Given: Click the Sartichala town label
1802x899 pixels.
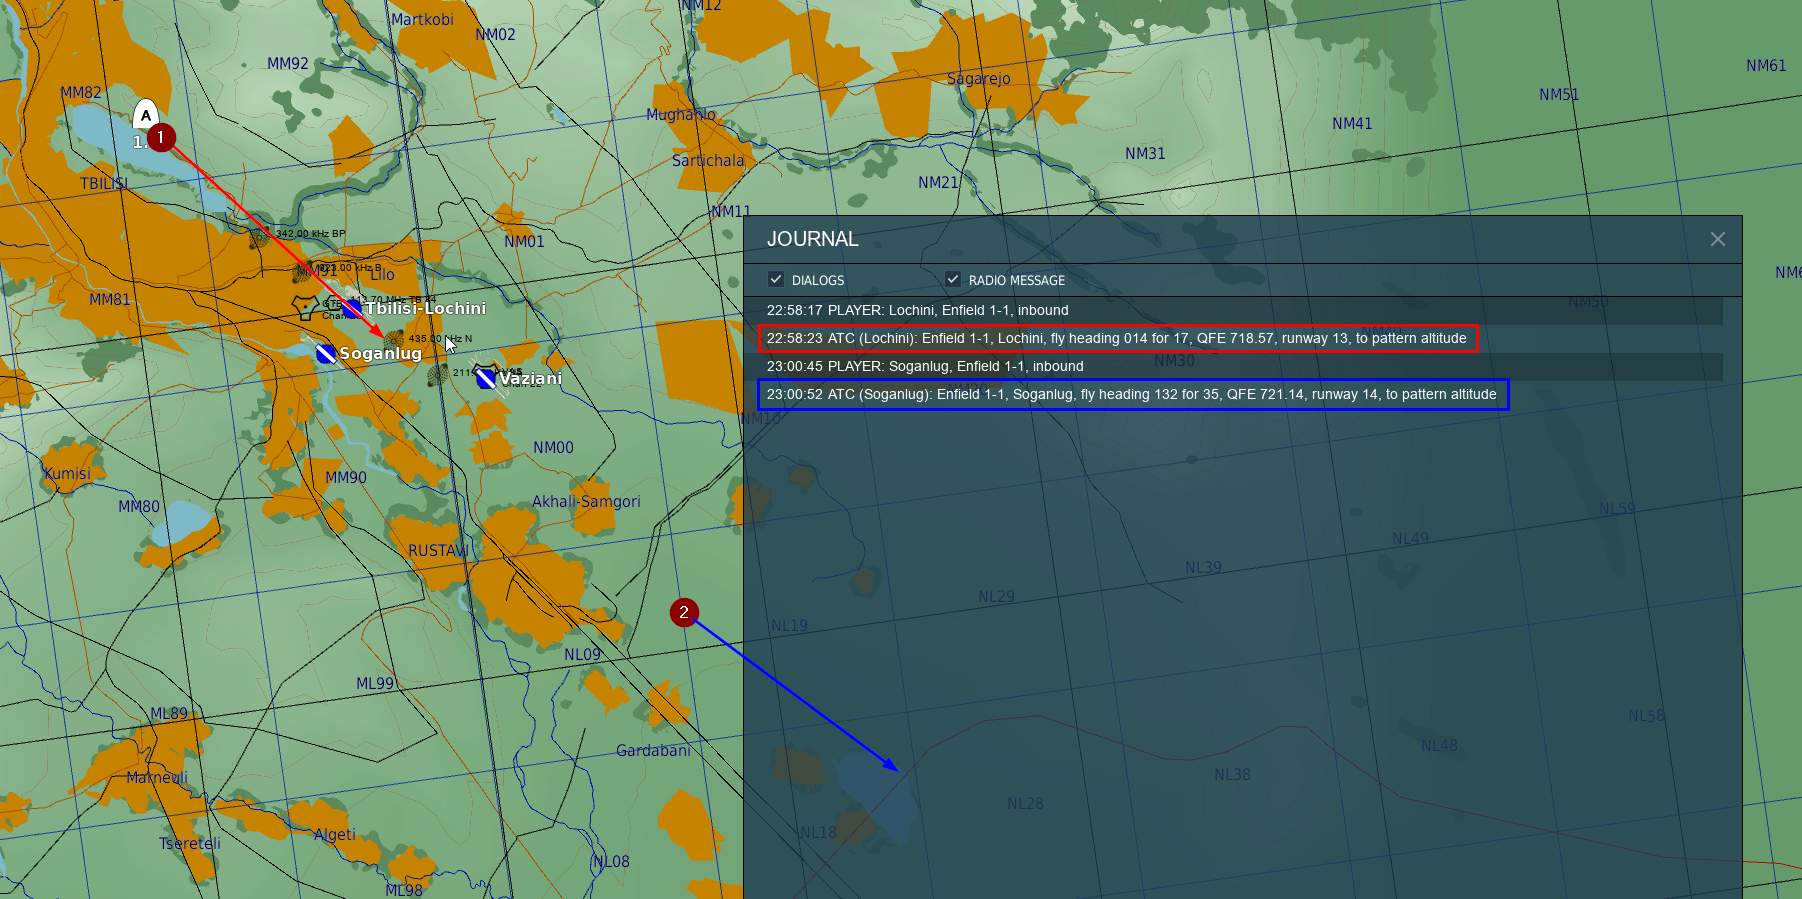Looking at the screenshot, I should pos(708,160).
